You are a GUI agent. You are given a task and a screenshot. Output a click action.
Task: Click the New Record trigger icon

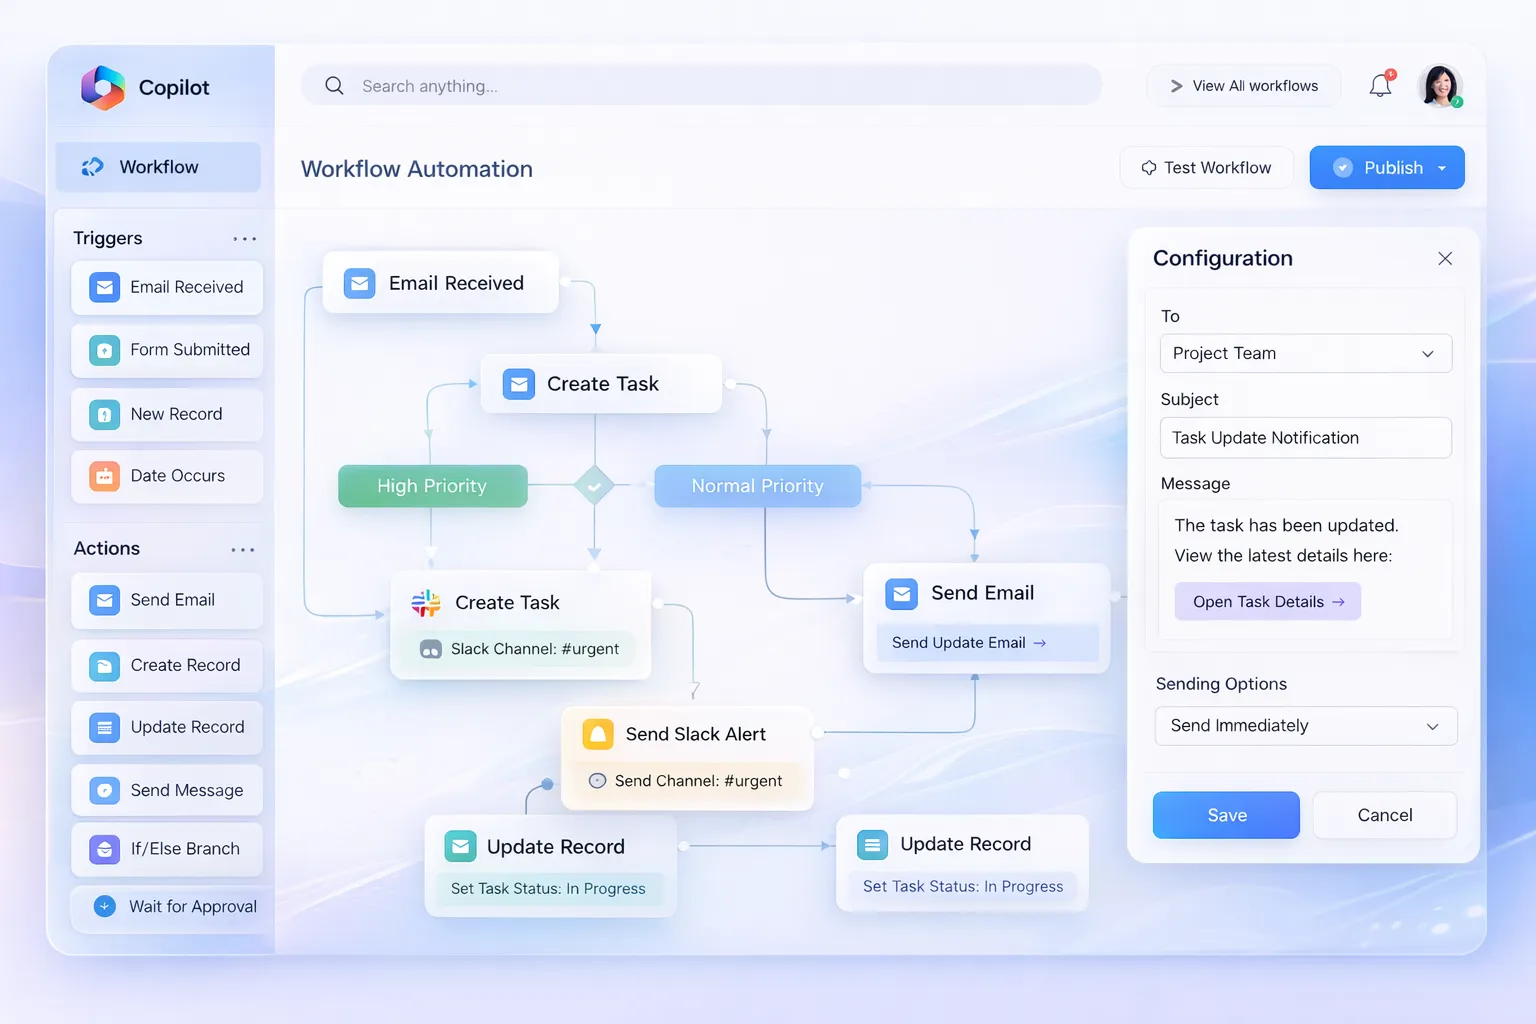point(105,414)
